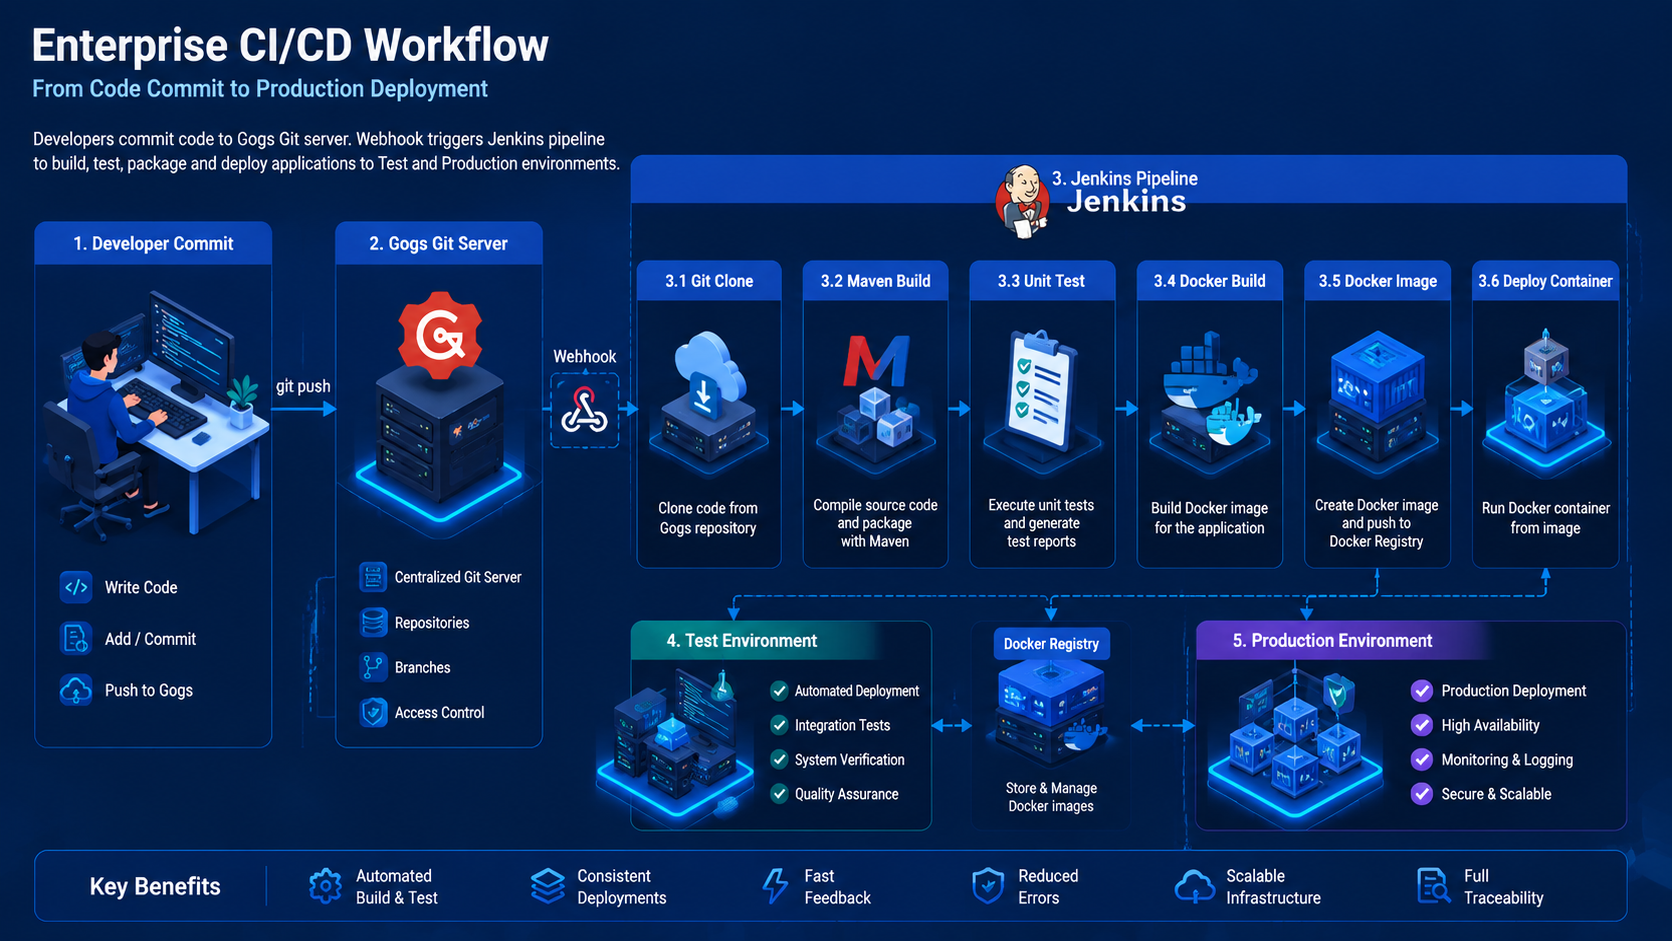Screen dimensions: 1672x941
Task: Click the Automated Build & Test gear icon
Action: (x=325, y=886)
